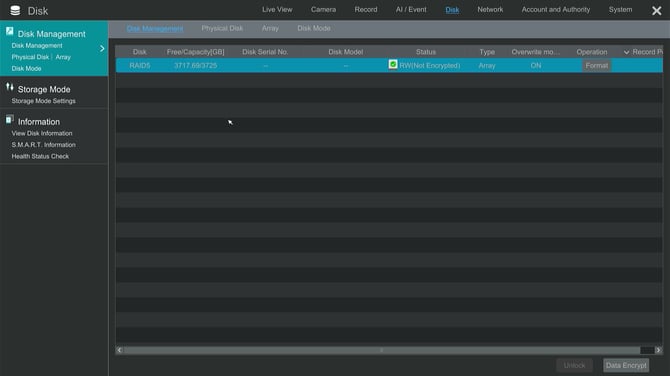Open the Array tab
The image size is (670, 376).
pyautogui.click(x=270, y=29)
